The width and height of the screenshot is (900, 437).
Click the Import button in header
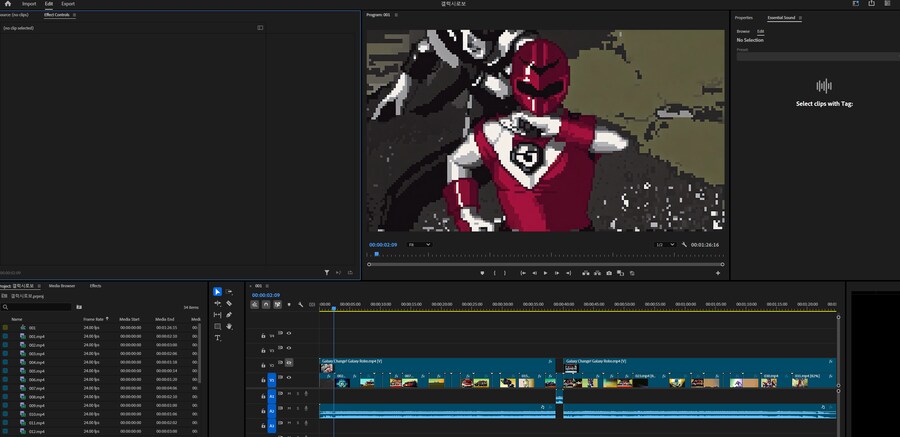coord(29,4)
